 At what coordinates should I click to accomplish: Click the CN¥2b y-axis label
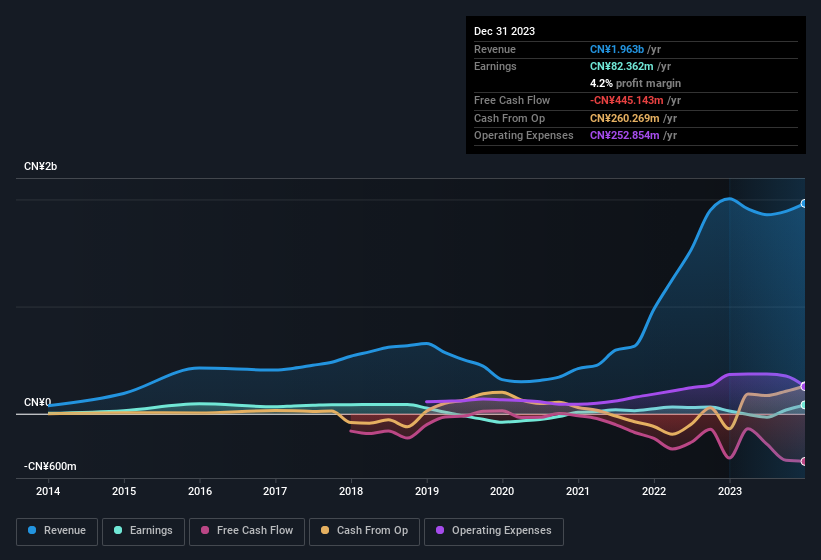click(x=41, y=166)
